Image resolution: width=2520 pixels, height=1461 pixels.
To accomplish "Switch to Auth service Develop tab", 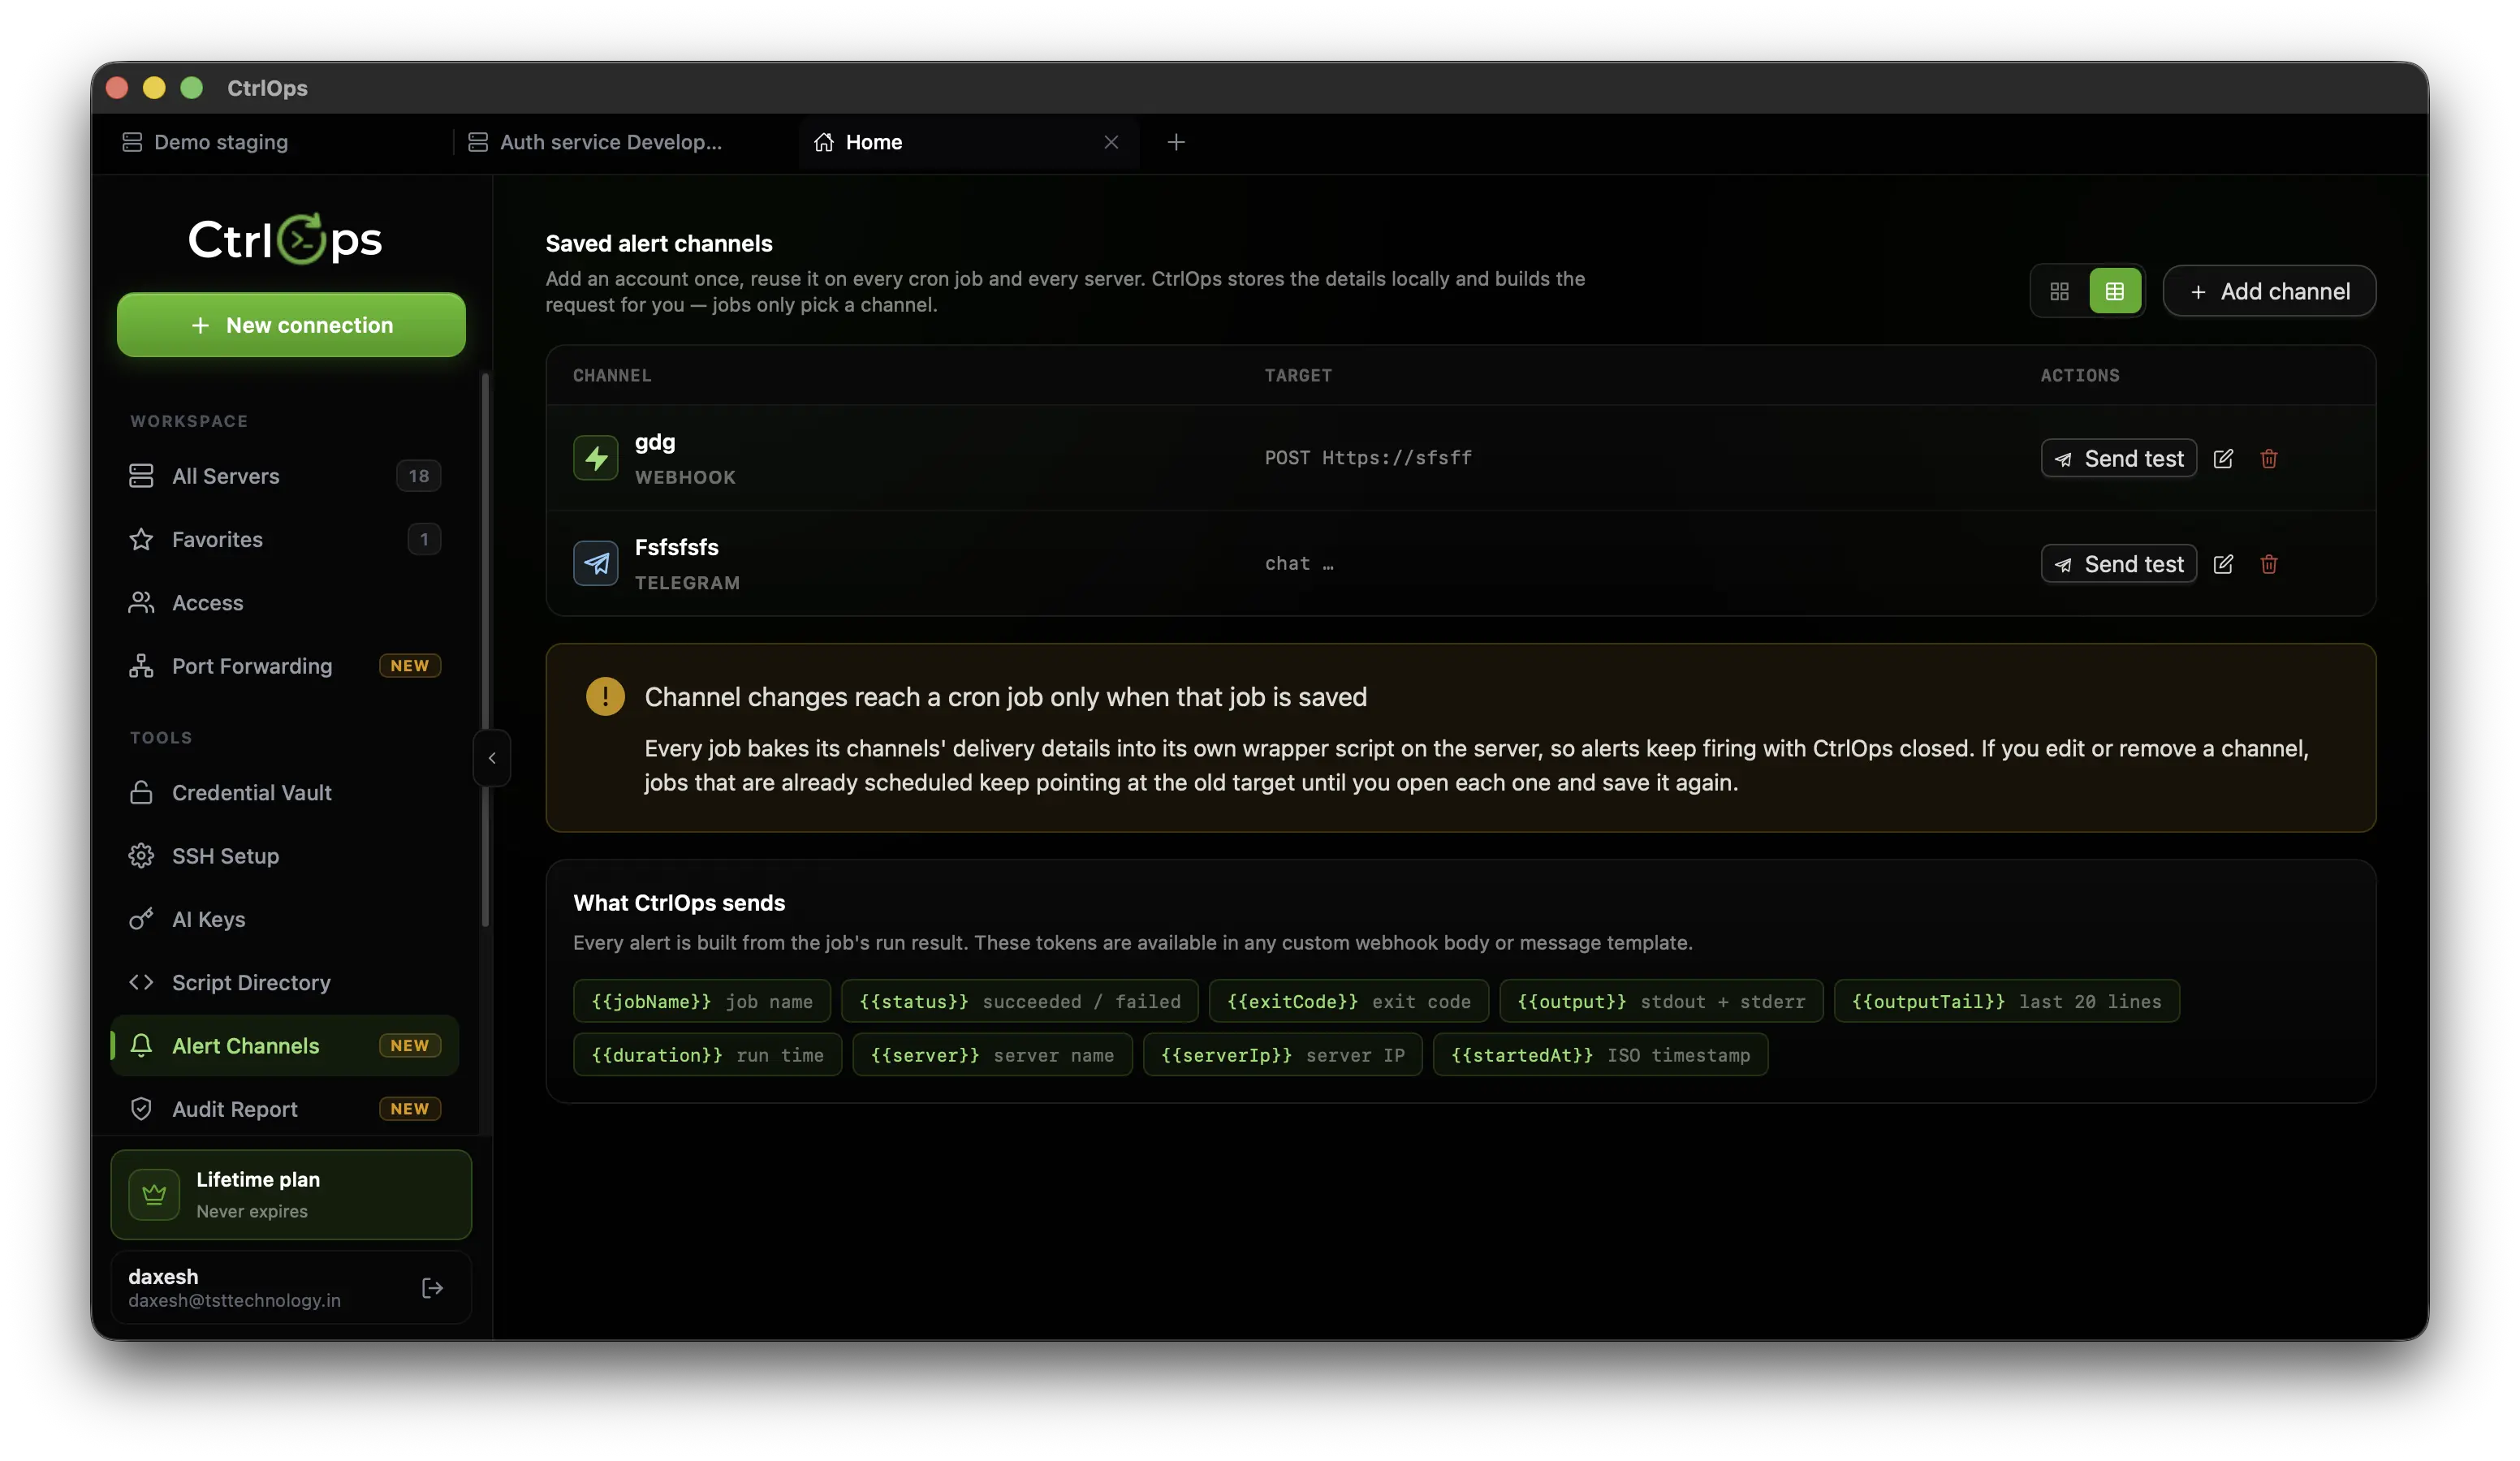I will pyautogui.click(x=625, y=142).
